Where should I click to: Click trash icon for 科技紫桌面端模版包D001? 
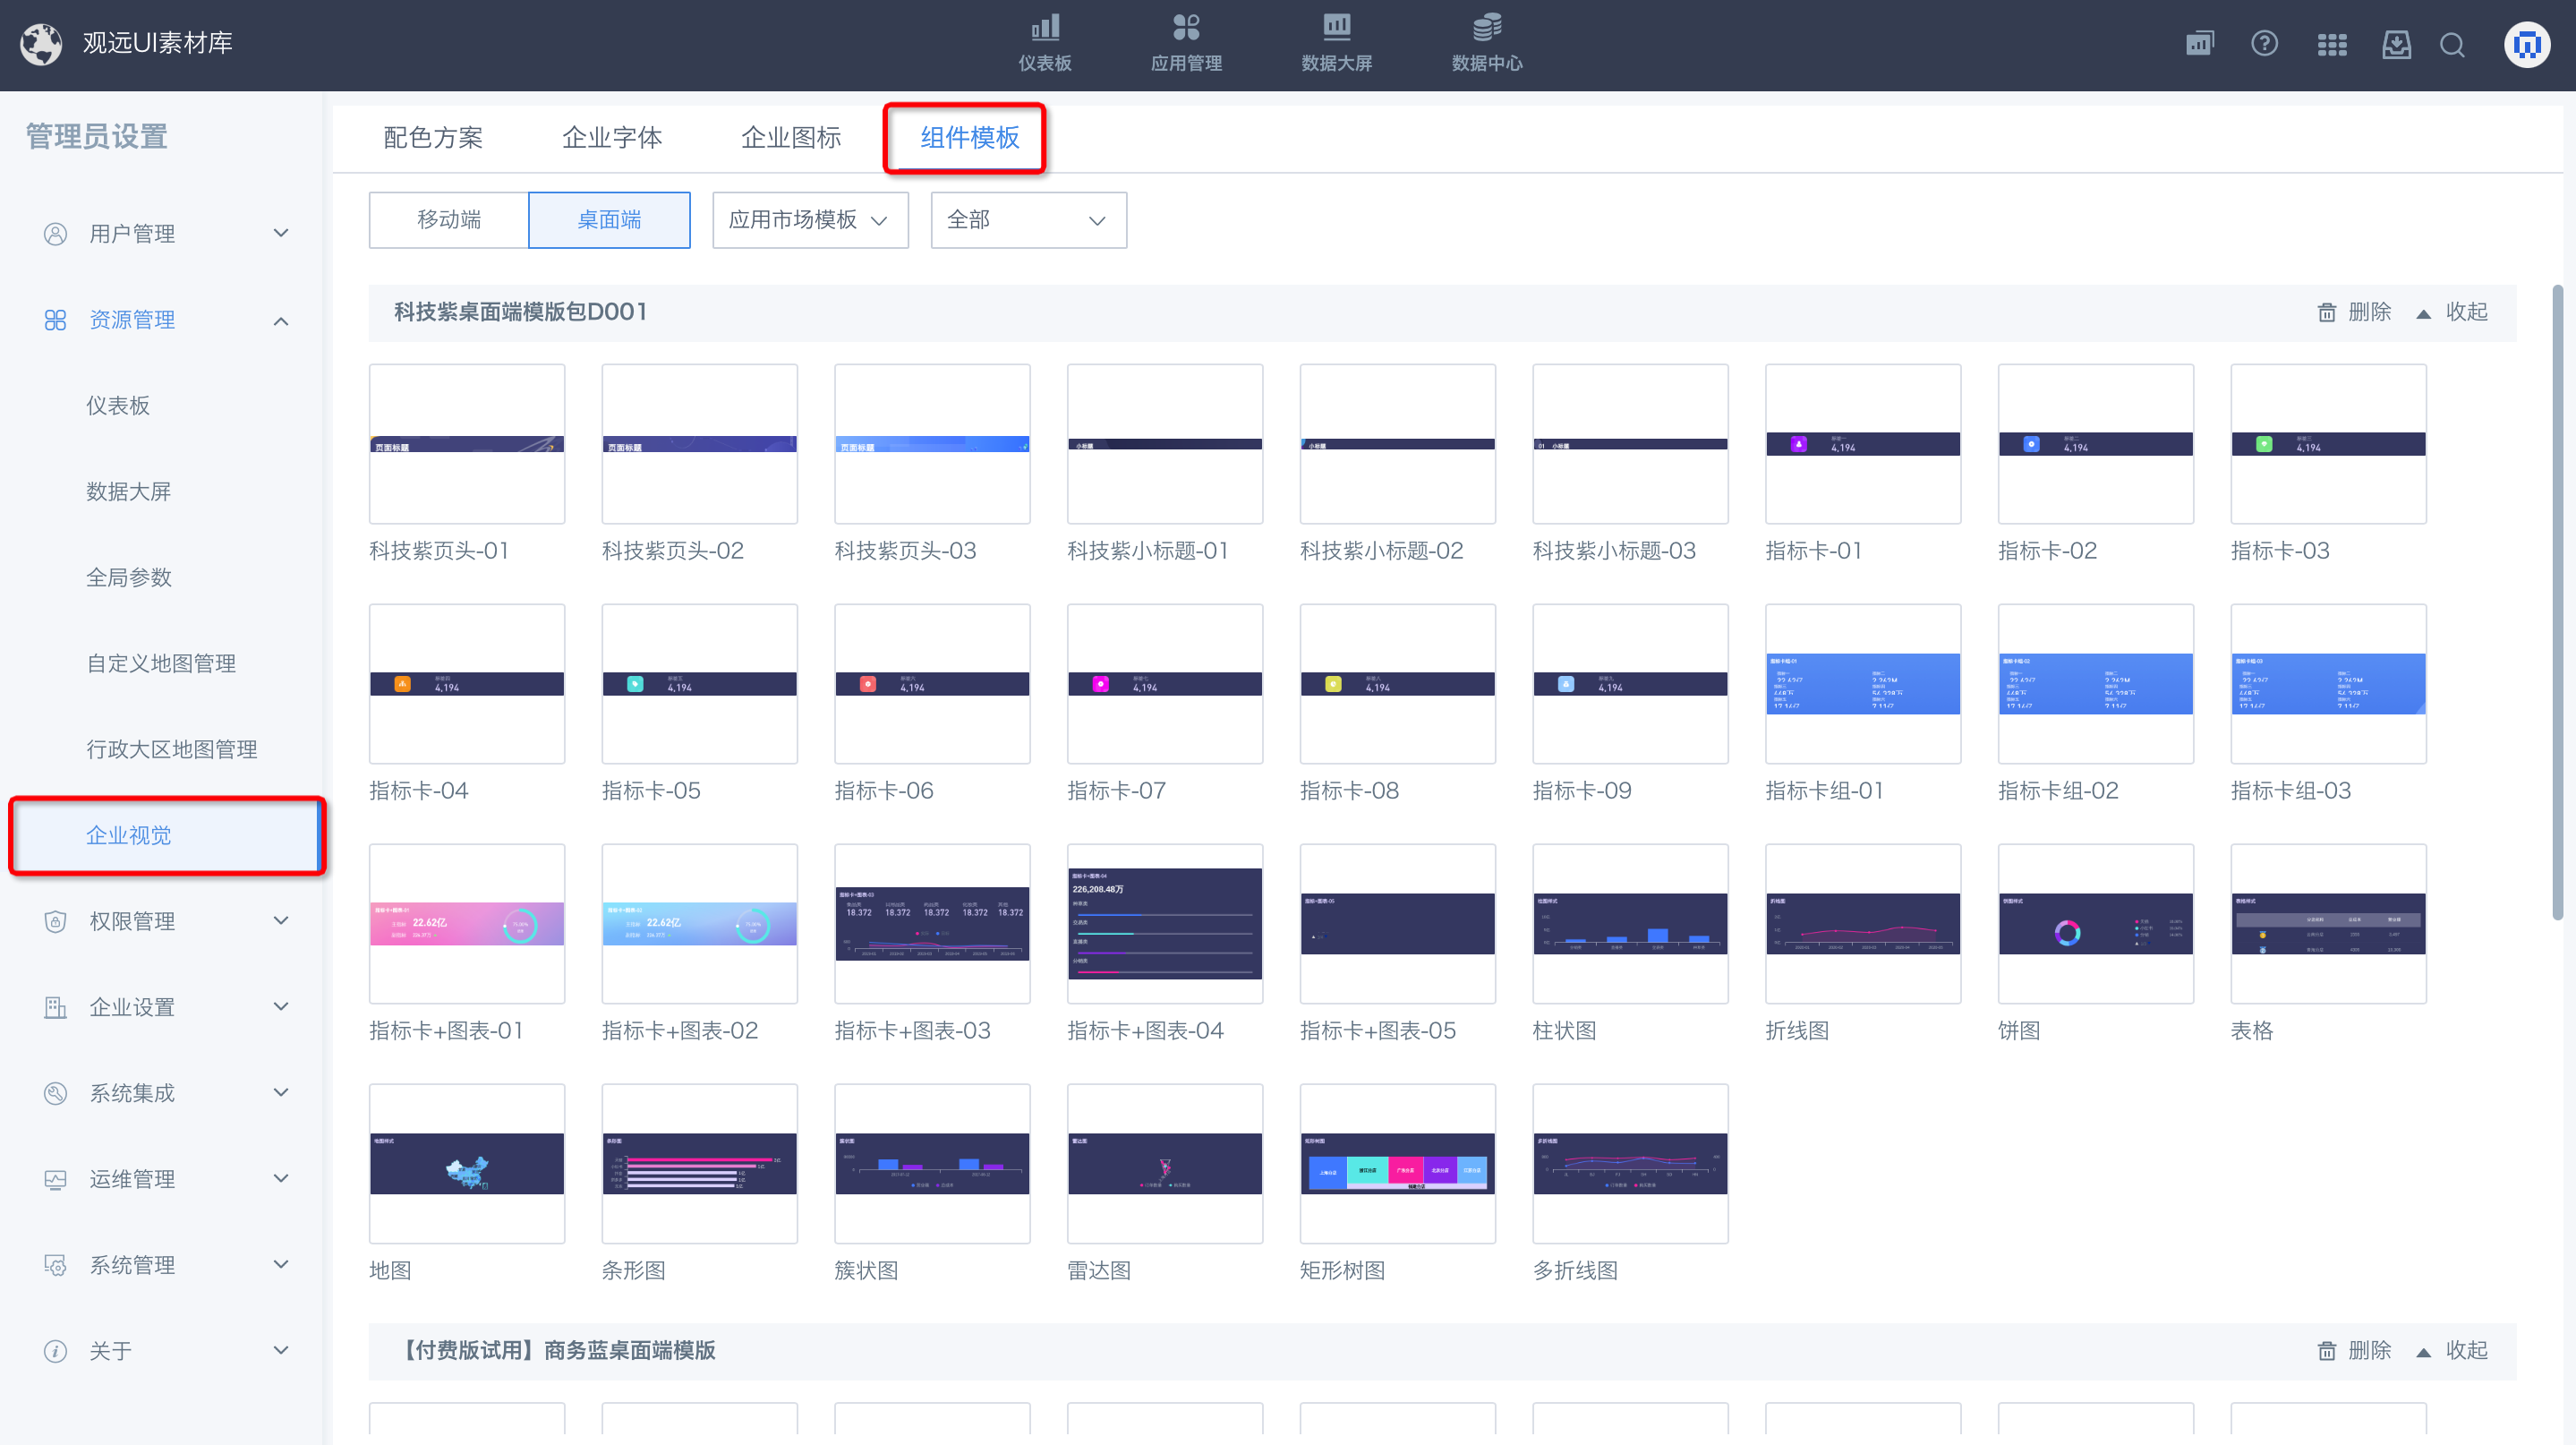coord(2327,313)
